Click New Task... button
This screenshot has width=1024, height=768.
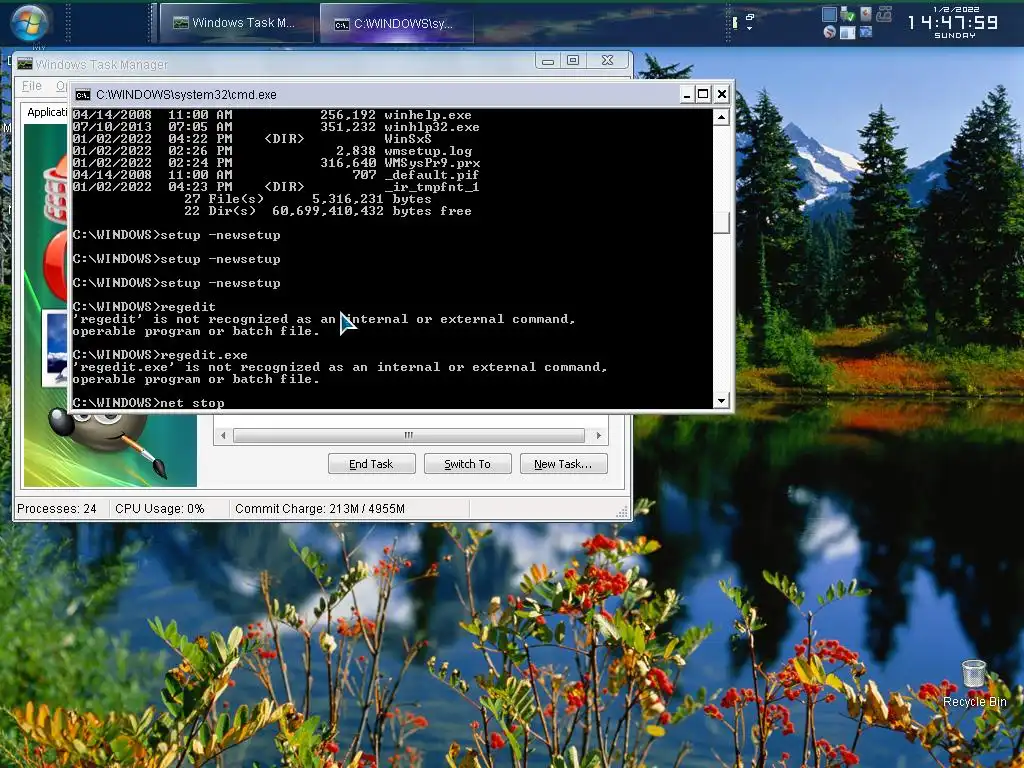(x=563, y=464)
